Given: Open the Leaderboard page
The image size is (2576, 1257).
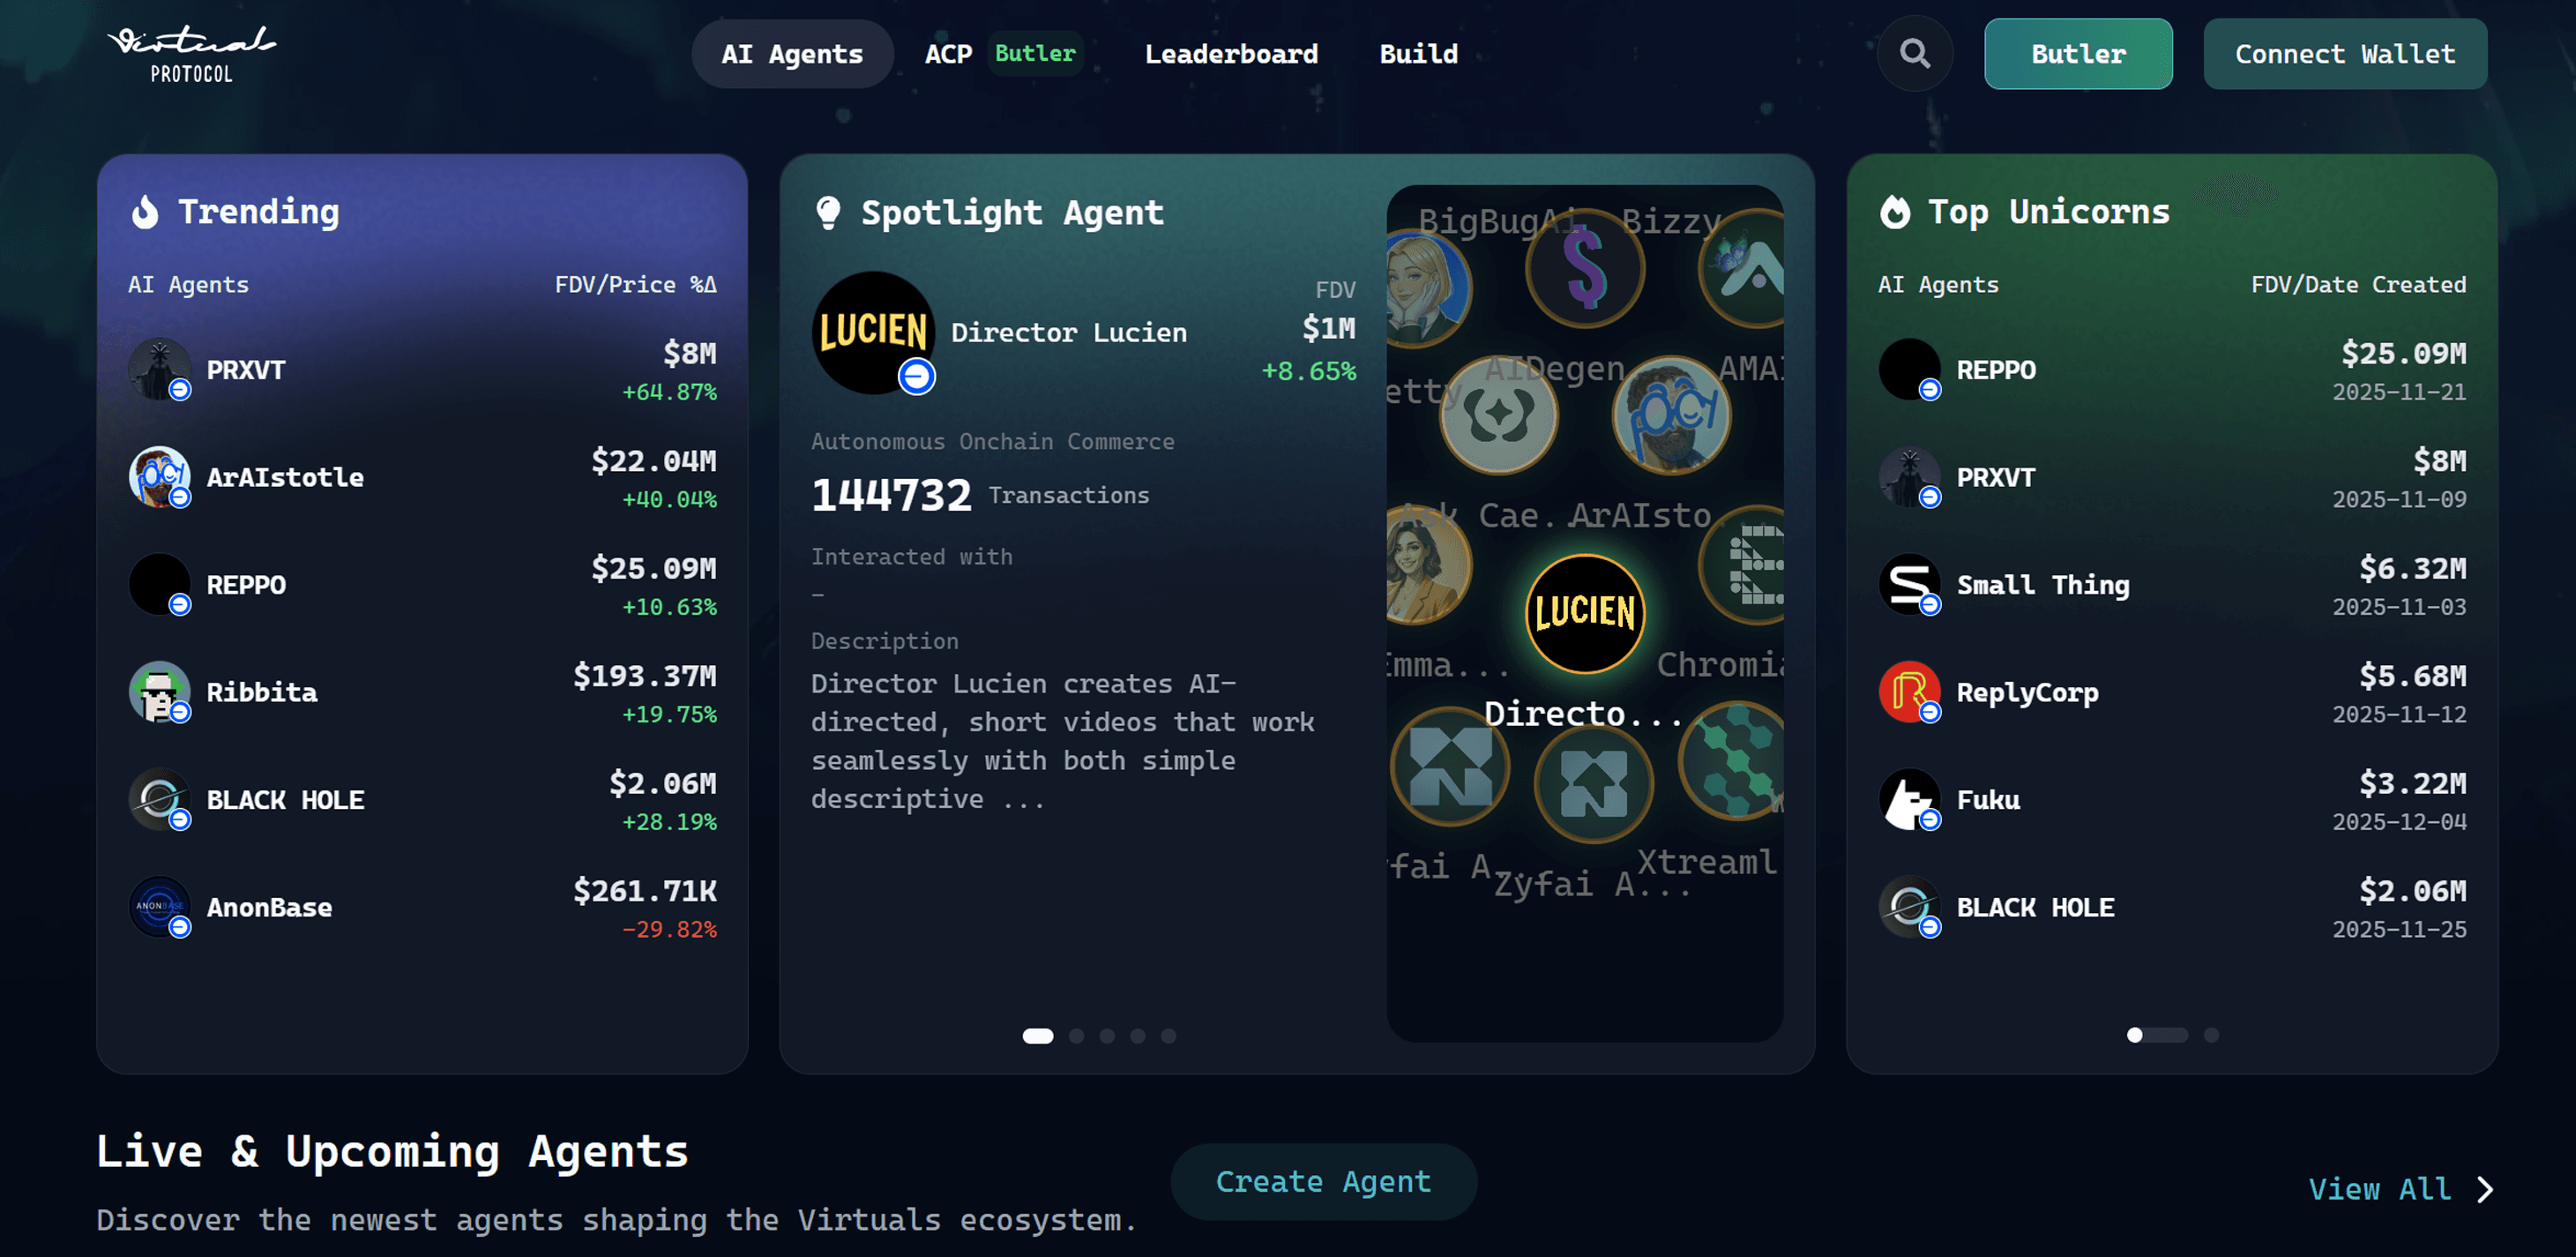Looking at the screenshot, I should click(1232, 54).
